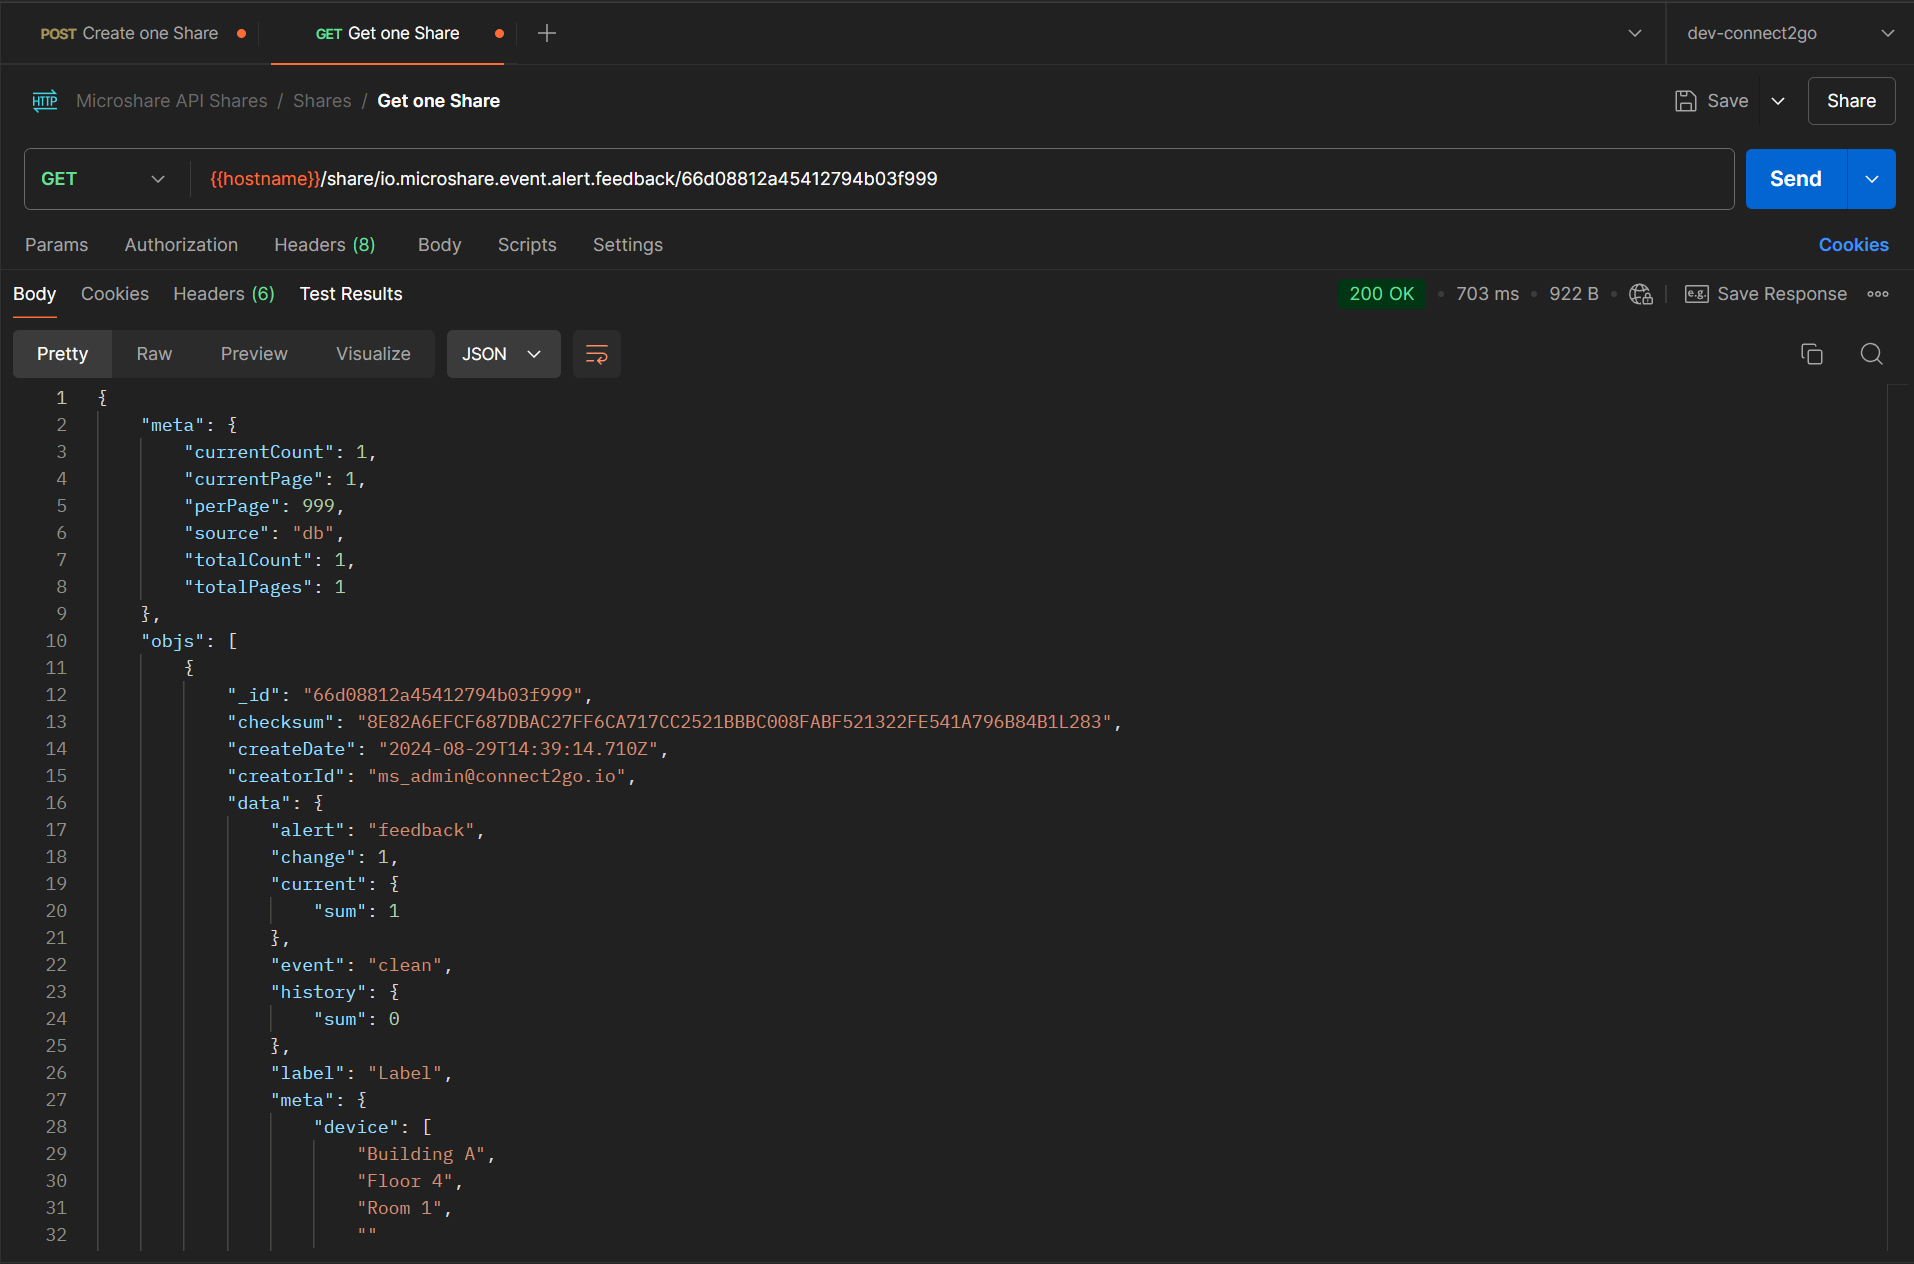Click the checksum value on line 13

(x=734, y=722)
